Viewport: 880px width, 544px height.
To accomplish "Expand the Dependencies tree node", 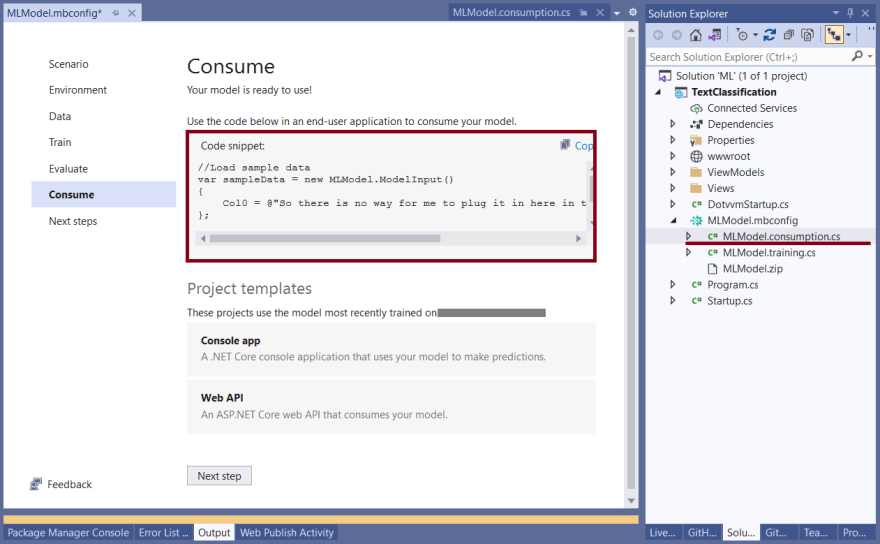I will pyautogui.click(x=673, y=124).
